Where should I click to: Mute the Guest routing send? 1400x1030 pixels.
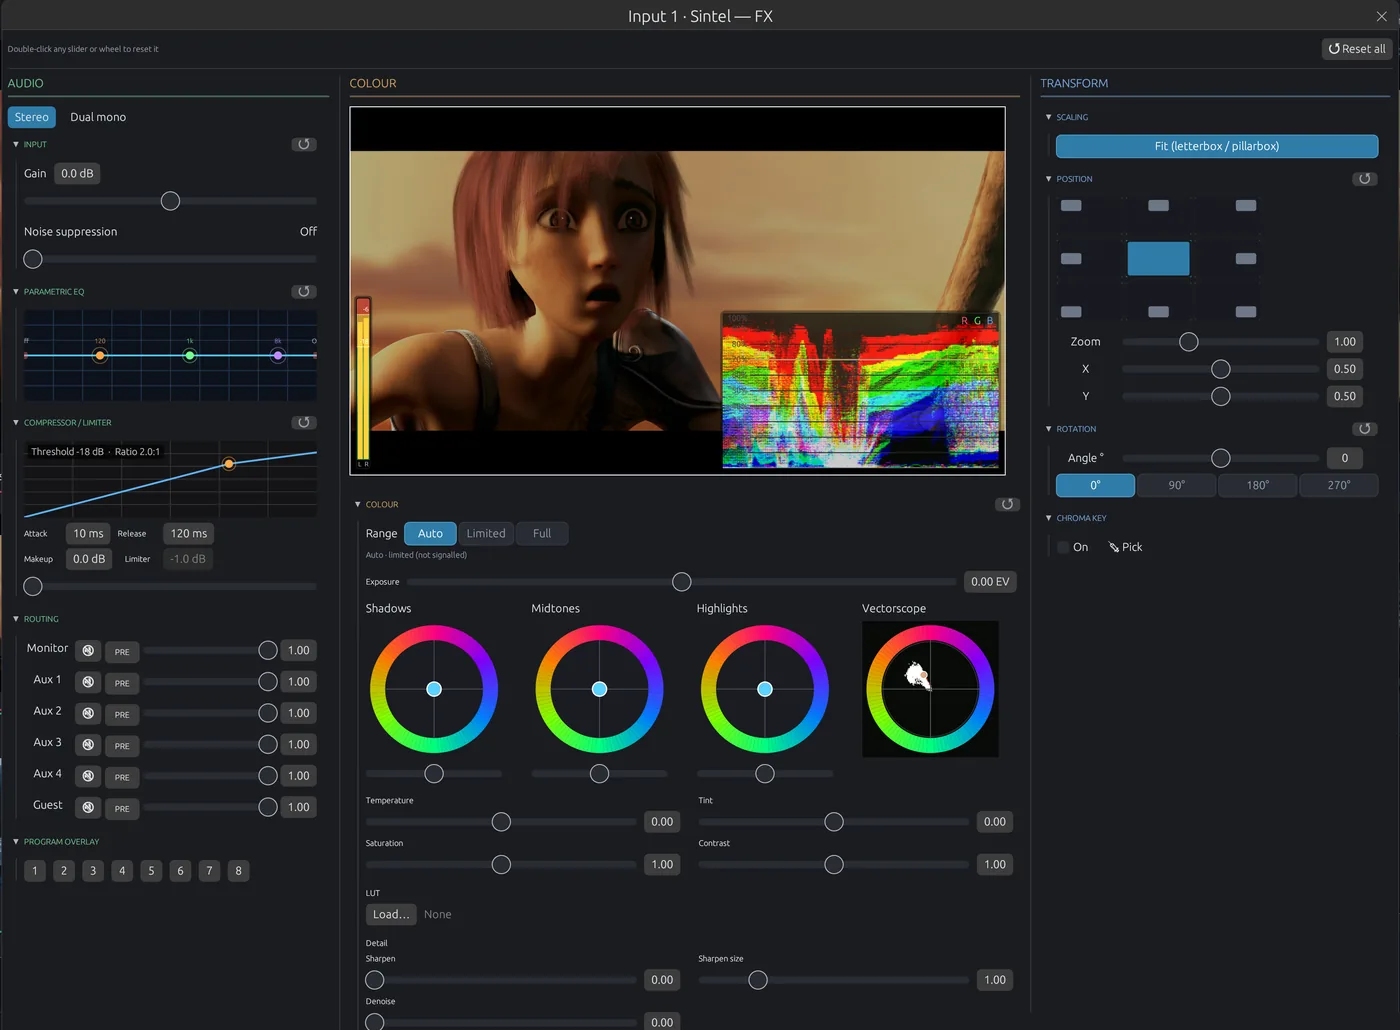tap(88, 807)
